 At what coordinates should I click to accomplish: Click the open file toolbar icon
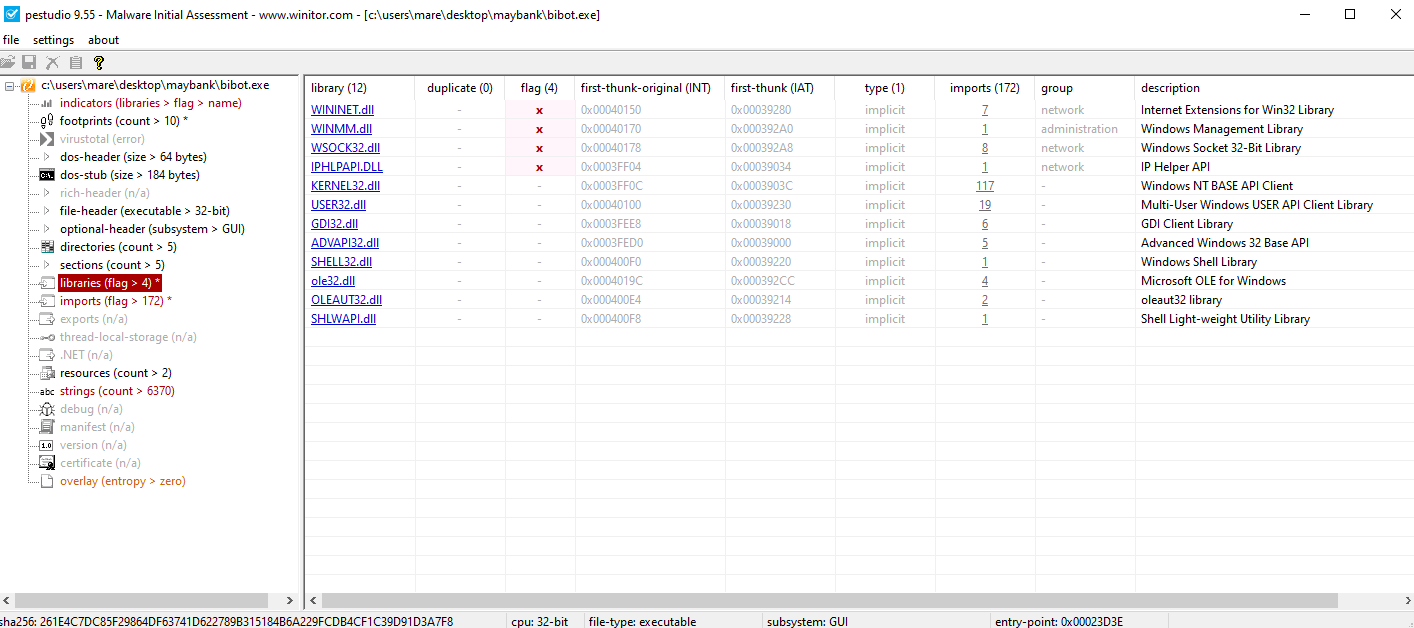coord(8,63)
